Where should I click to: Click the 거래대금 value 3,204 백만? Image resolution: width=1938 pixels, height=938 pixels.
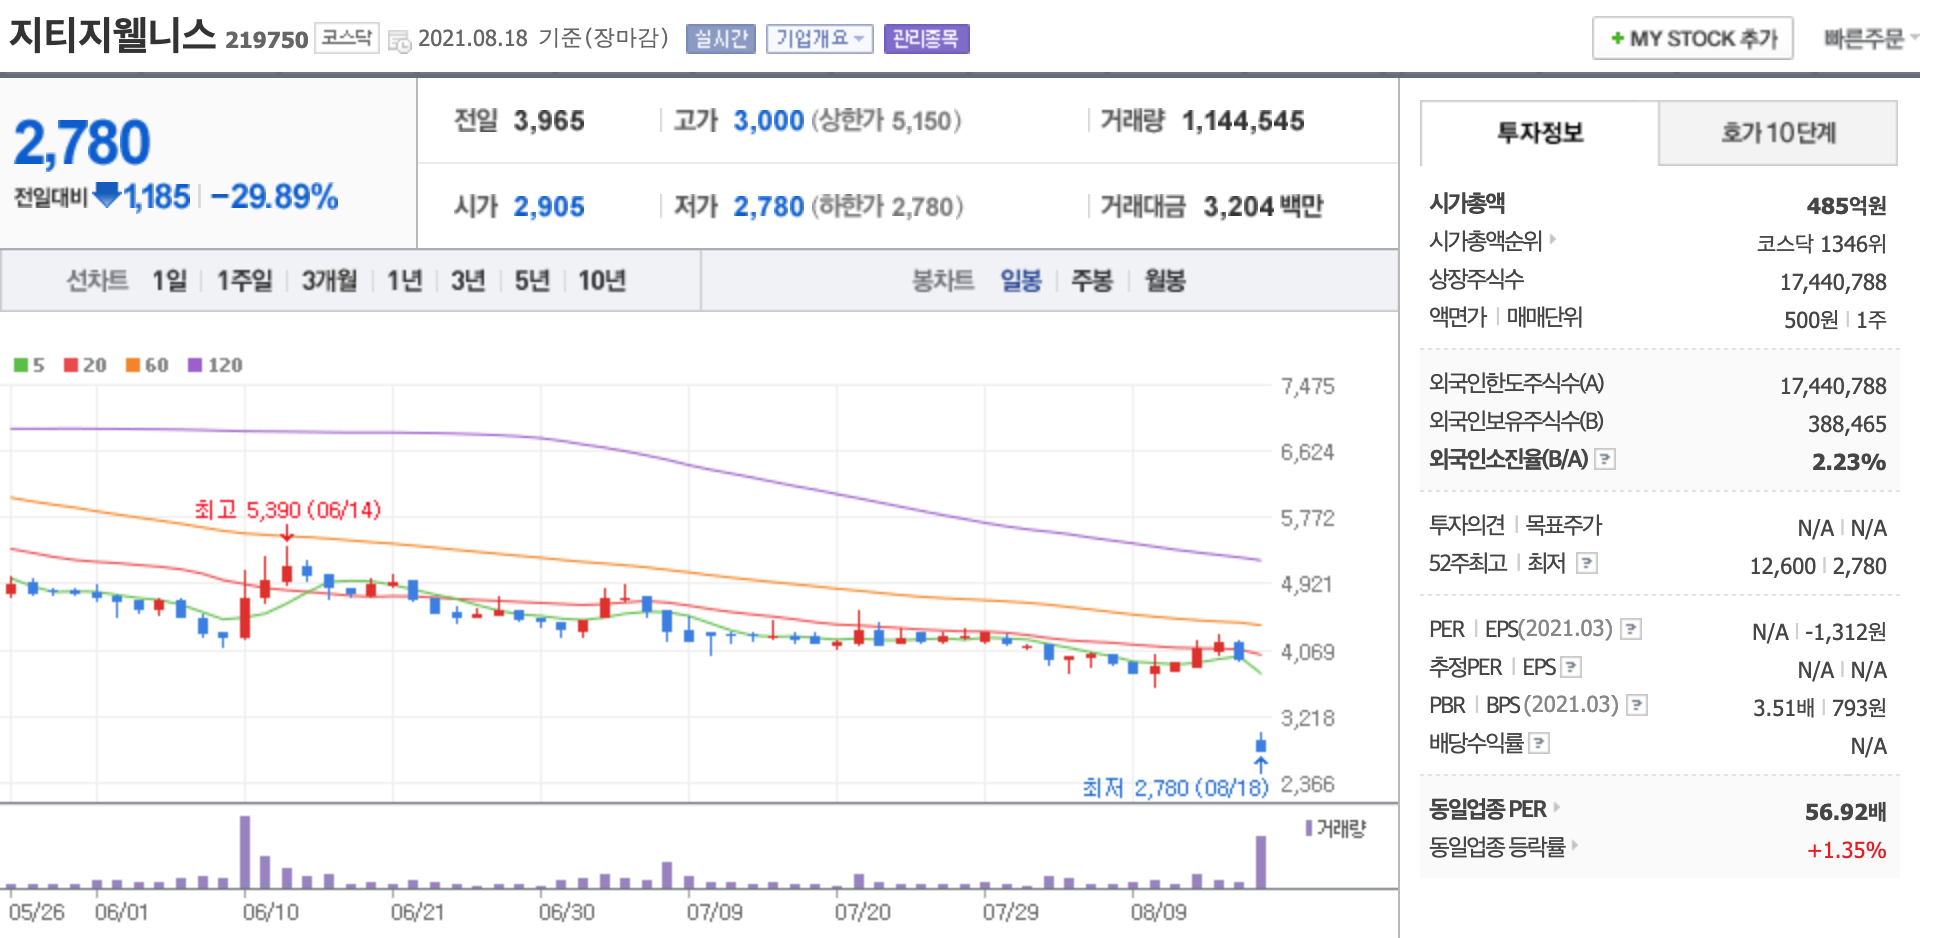(1263, 207)
